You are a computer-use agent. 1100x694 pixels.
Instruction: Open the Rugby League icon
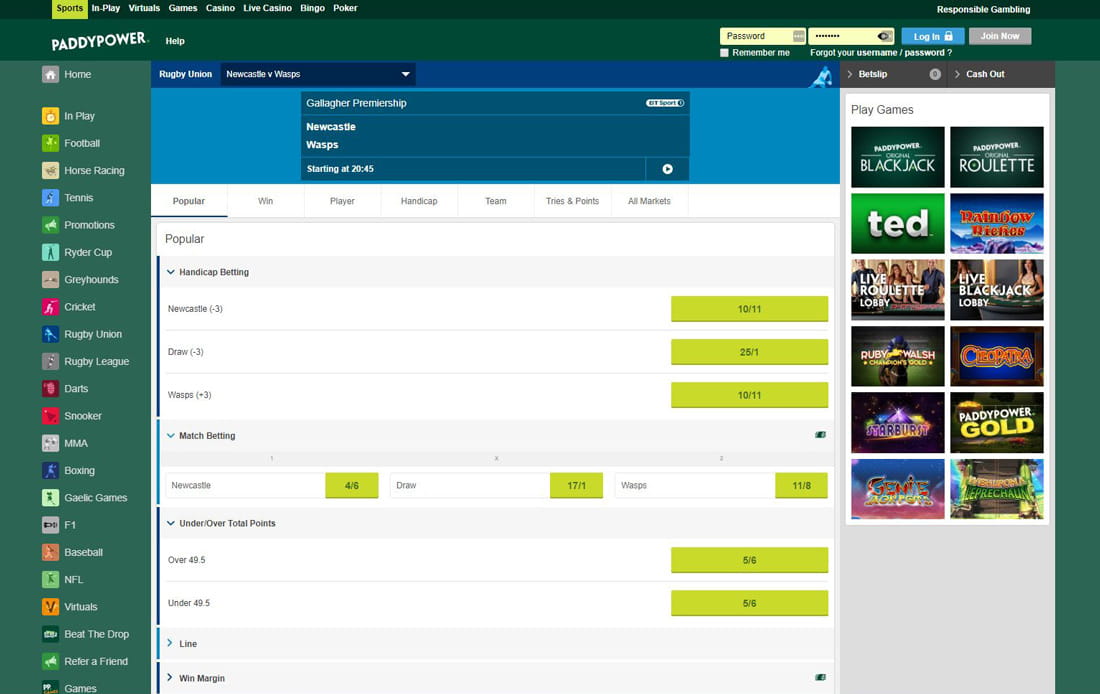pyautogui.click(x=51, y=361)
